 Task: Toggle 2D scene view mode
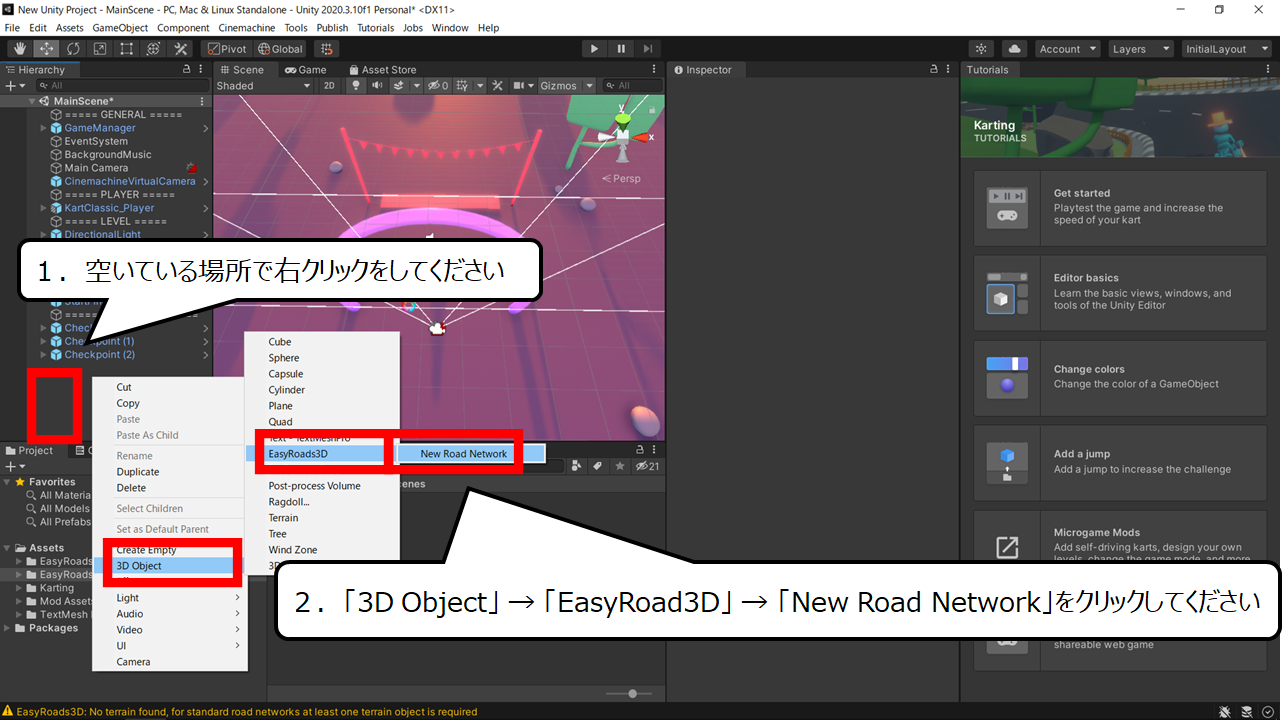click(329, 86)
